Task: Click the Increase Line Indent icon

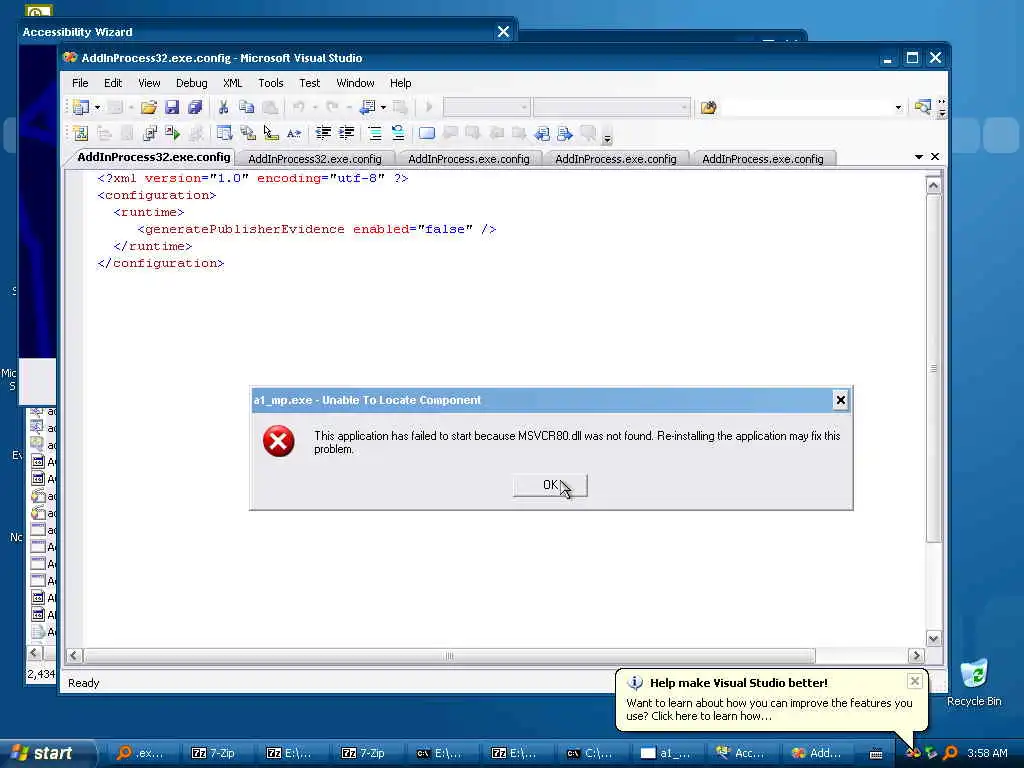Action: point(347,134)
